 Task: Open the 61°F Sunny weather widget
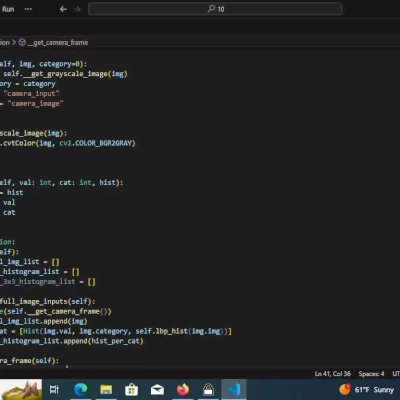pos(367,389)
